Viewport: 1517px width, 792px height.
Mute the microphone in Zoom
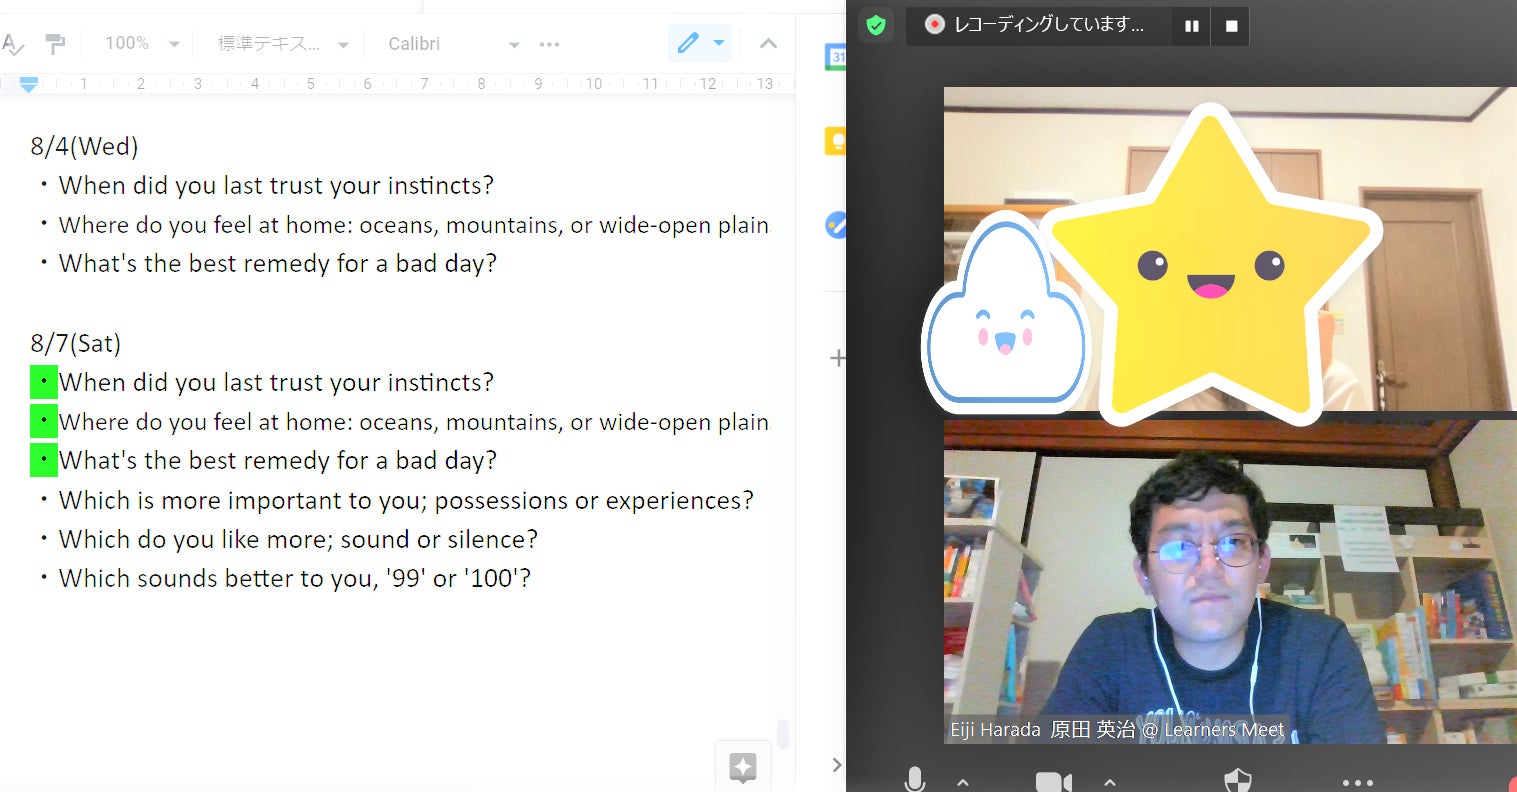coord(914,781)
